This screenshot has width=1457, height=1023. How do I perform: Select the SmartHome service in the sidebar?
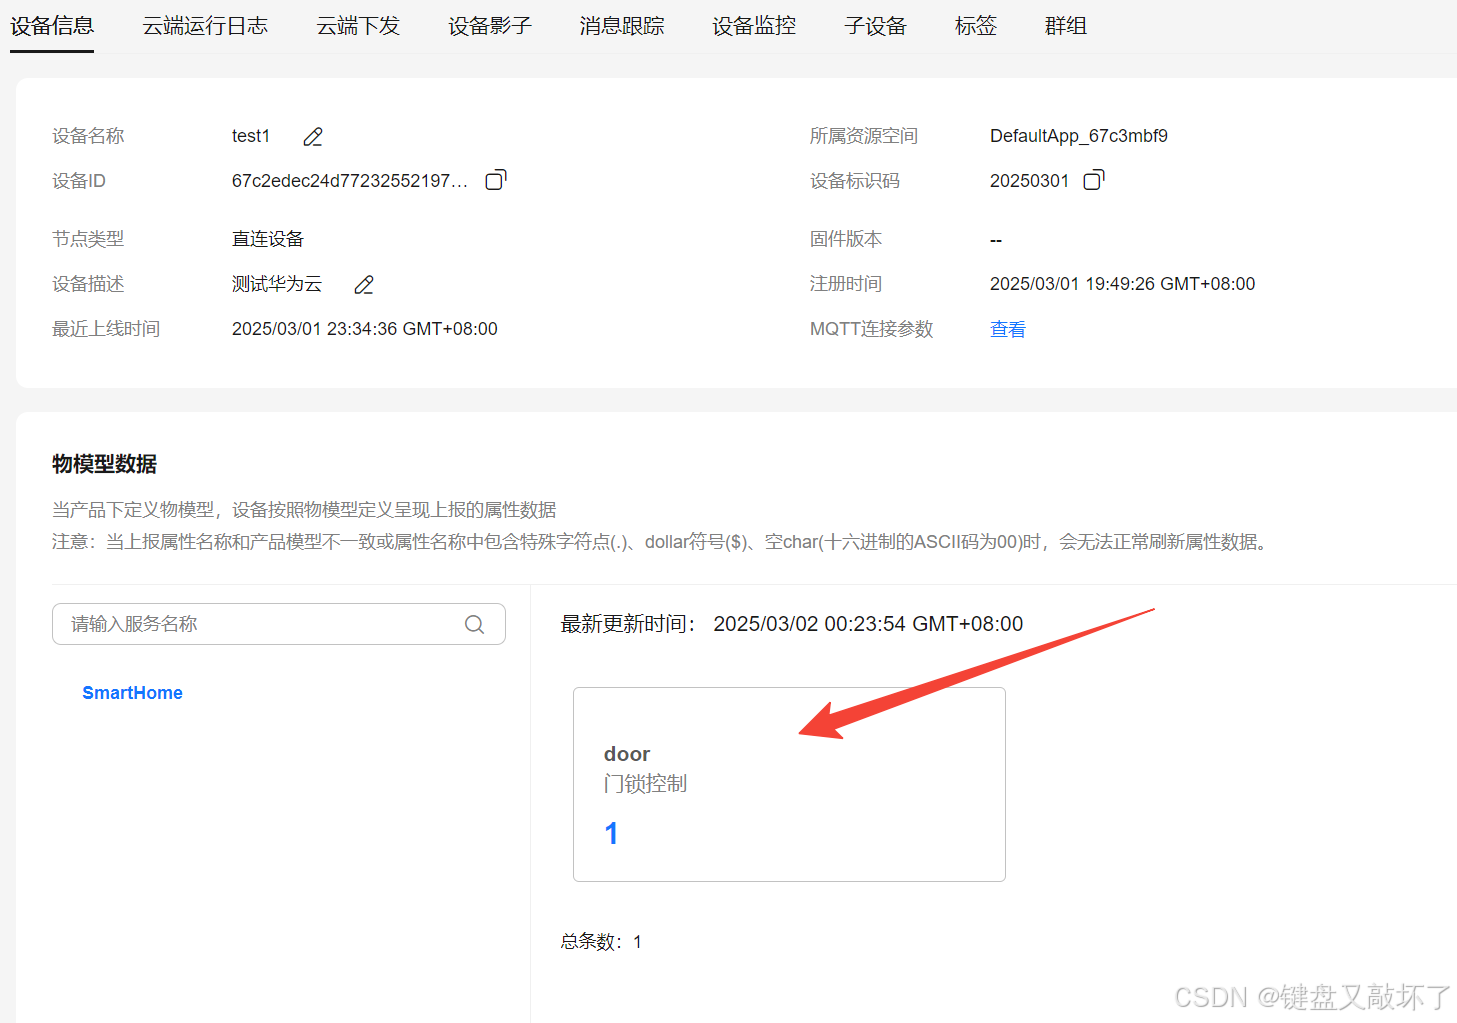tap(132, 692)
